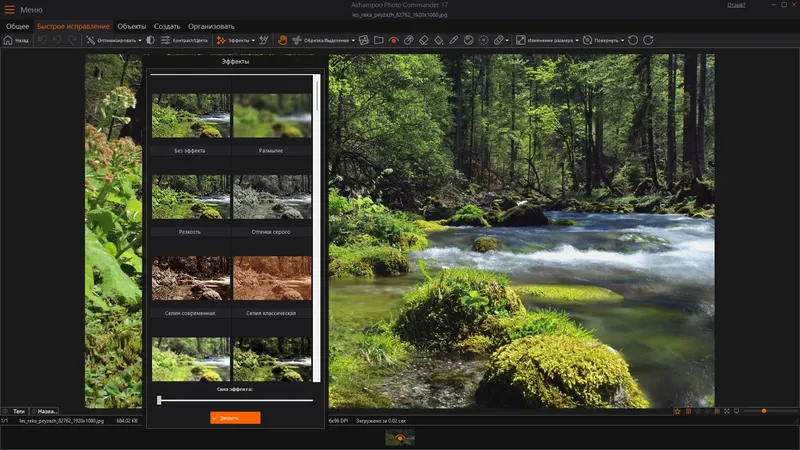Image resolution: width=800 pixels, height=450 pixels.
Task: Select the filmstrip thumbnail at bottom
Action: [399, 437]
